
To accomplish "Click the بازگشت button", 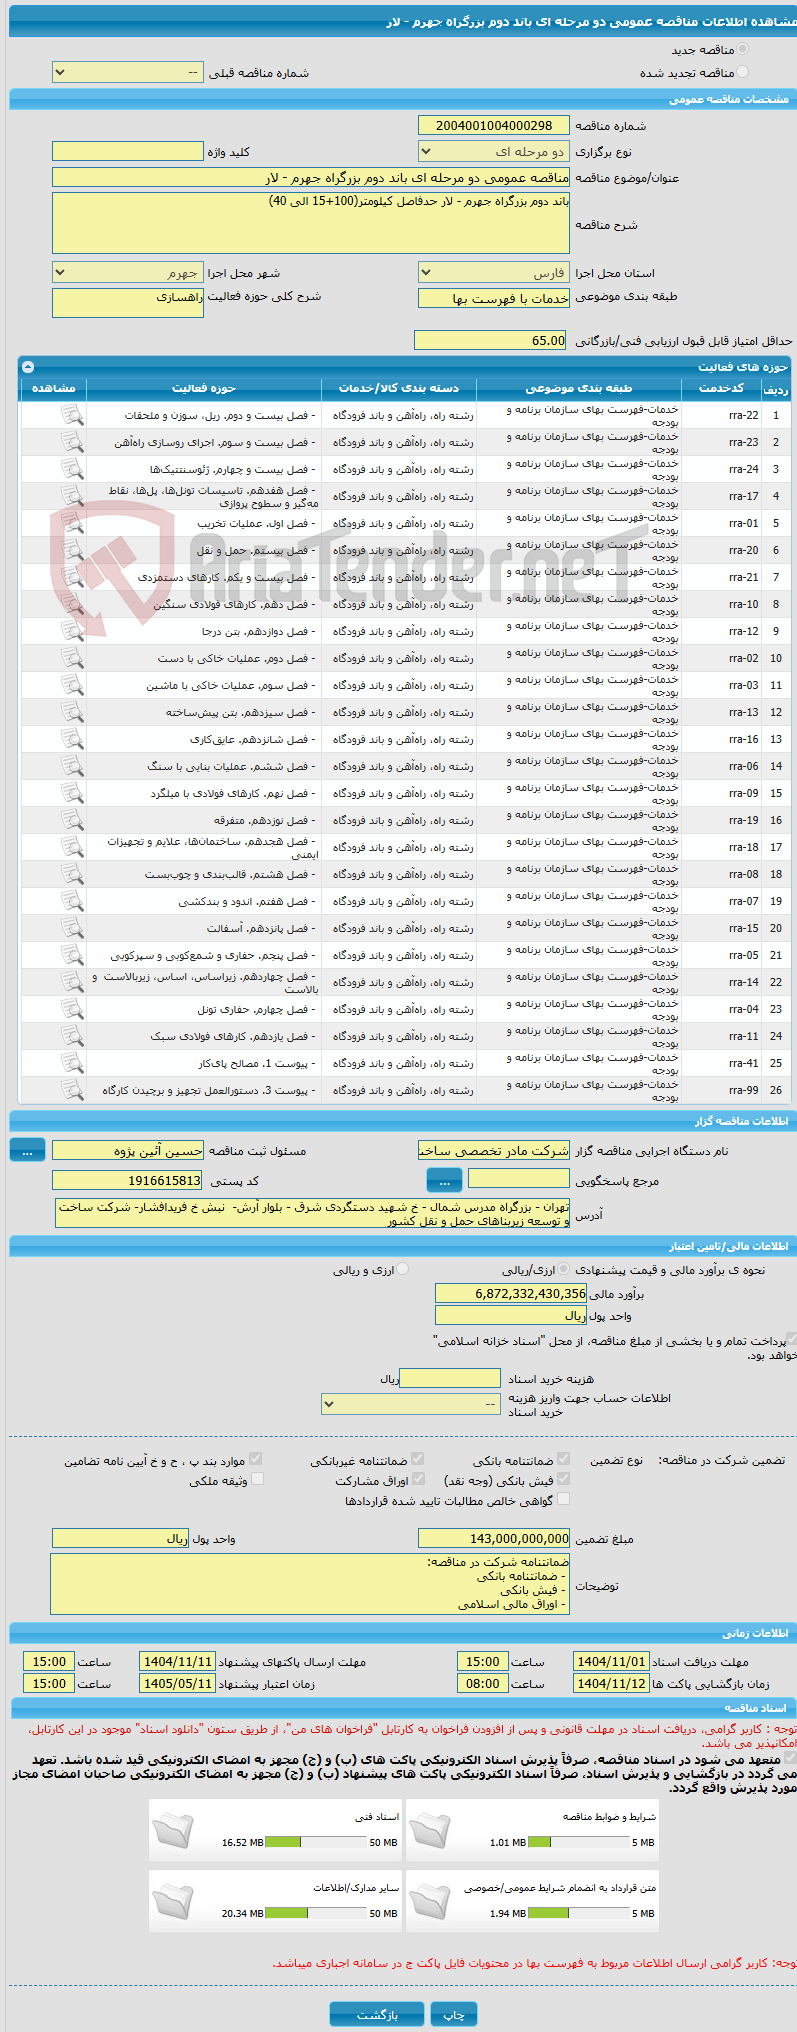I will pyautogui.click(x=377, y=2014).
